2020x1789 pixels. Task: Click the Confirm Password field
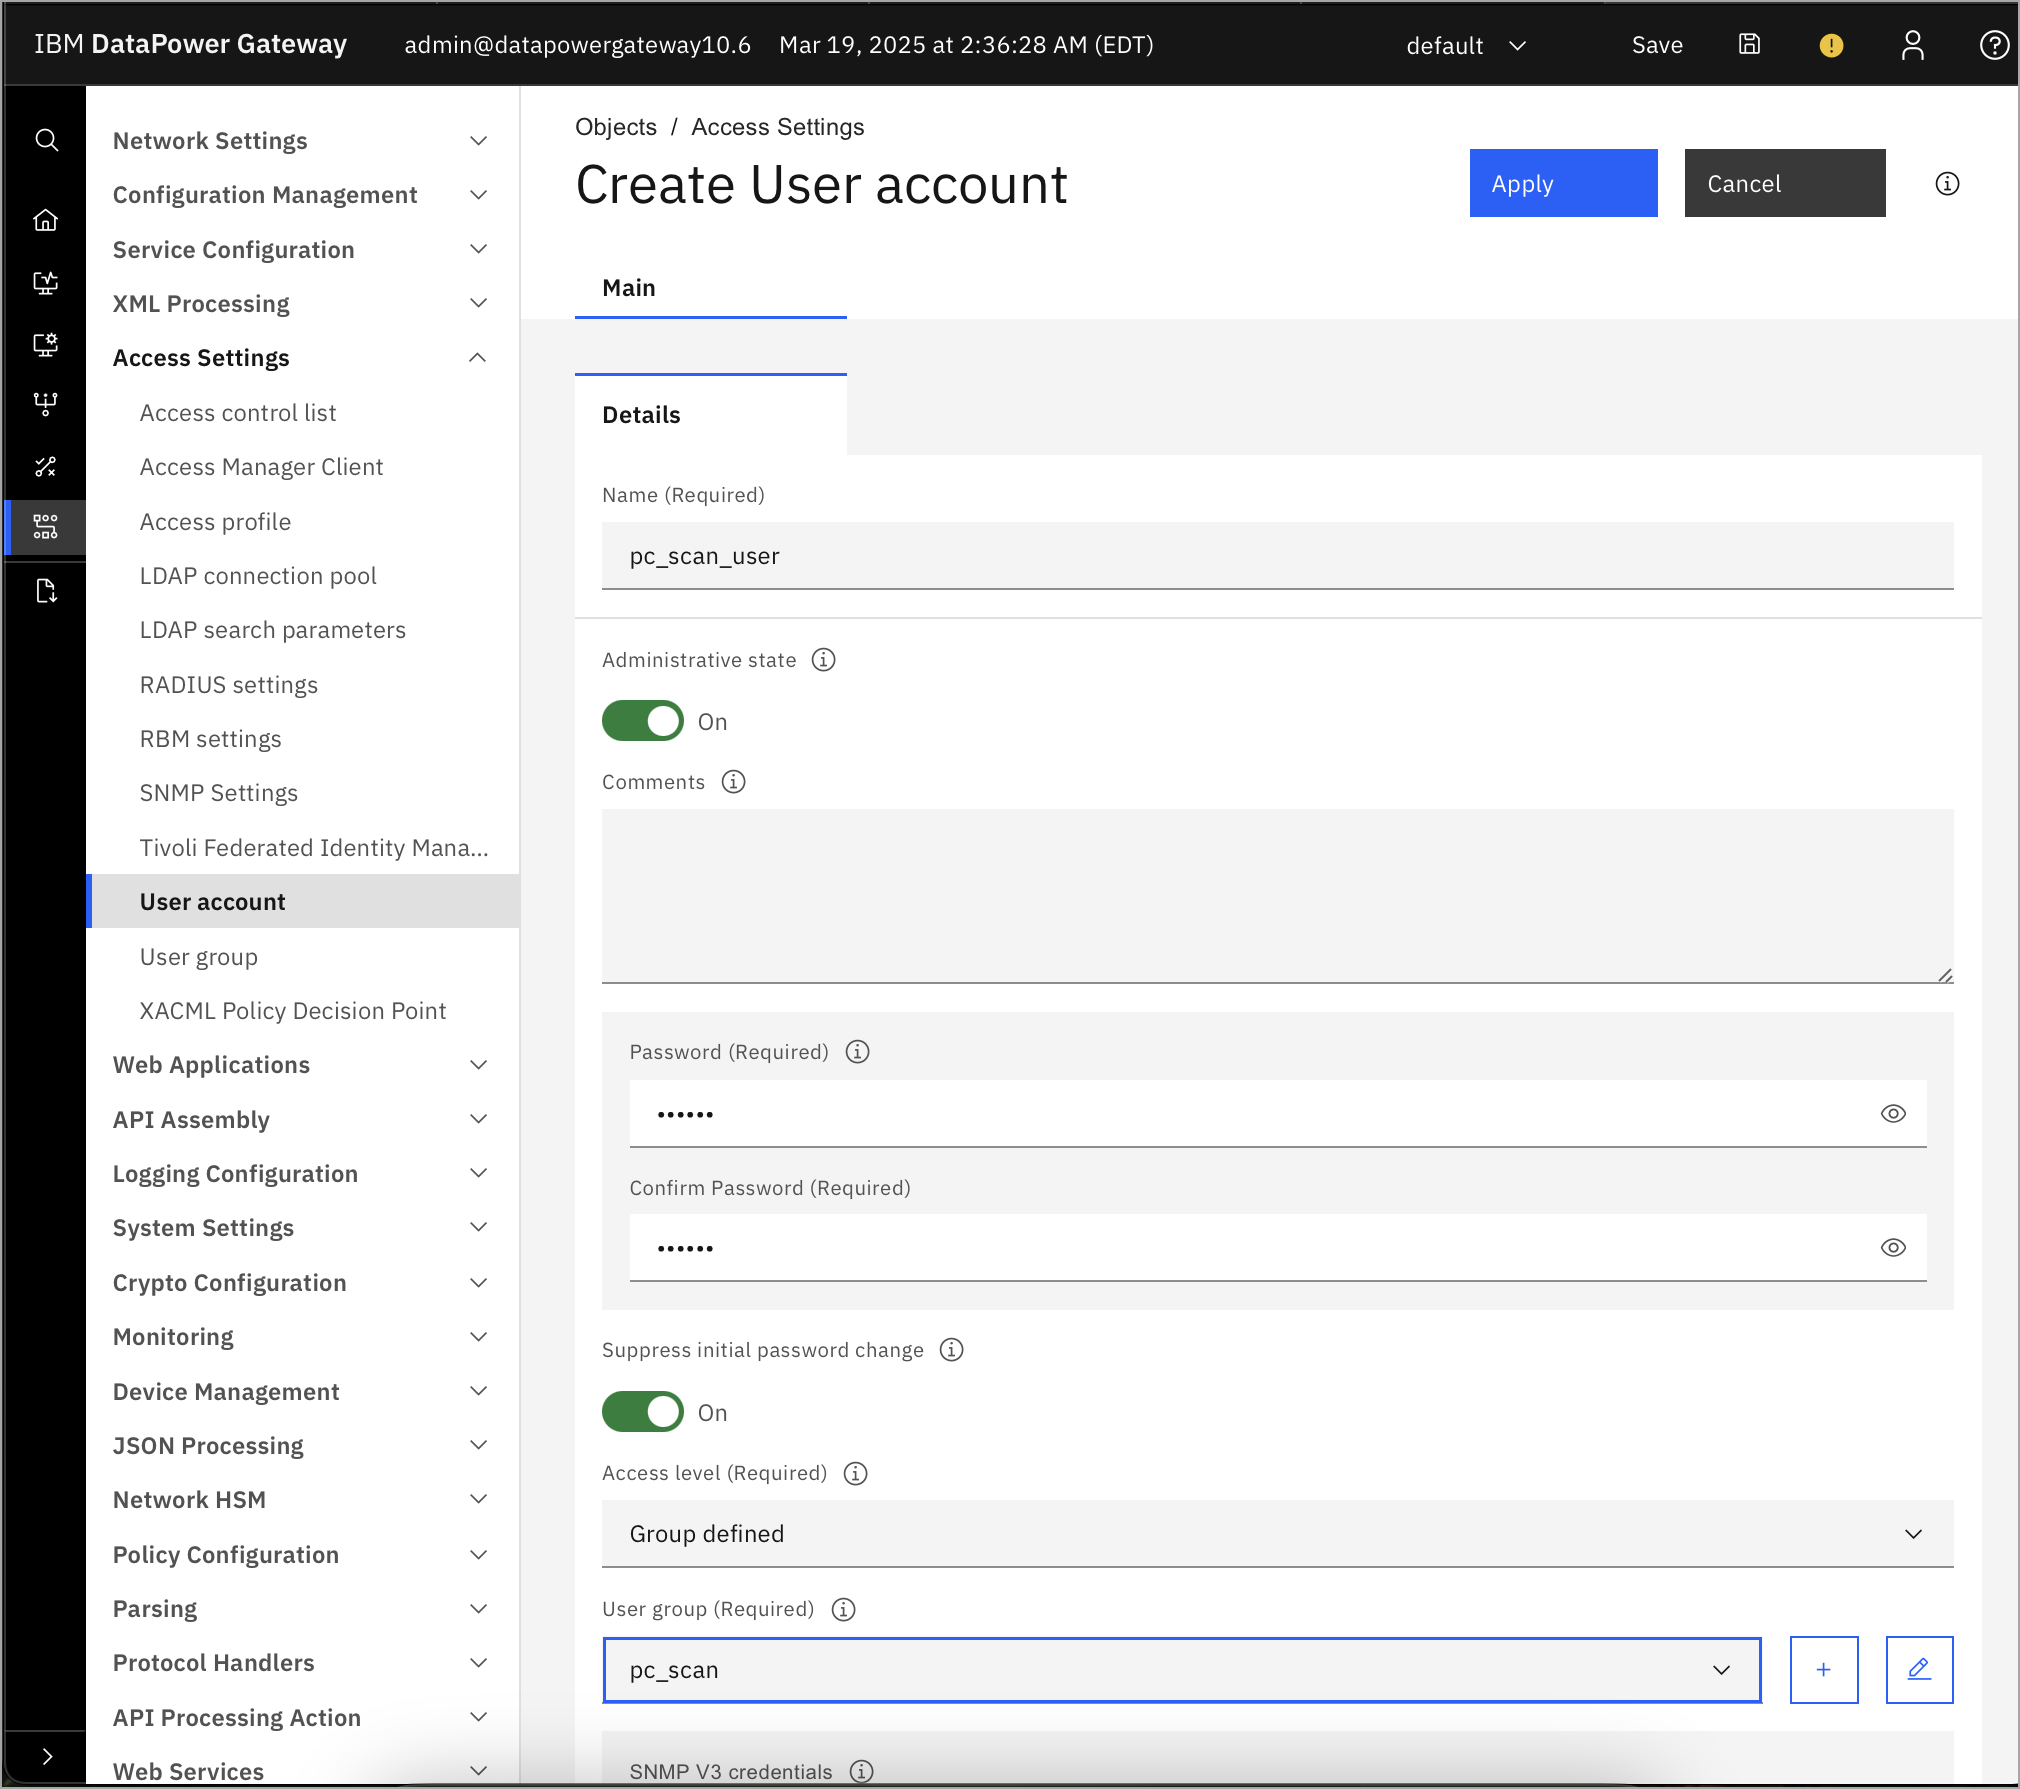click(1277, 1247)
